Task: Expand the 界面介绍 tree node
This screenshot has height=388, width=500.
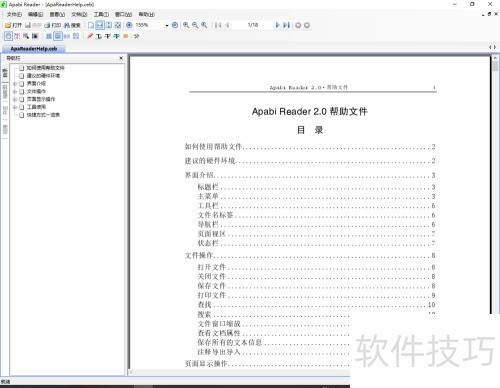Action: pos(15,83)
